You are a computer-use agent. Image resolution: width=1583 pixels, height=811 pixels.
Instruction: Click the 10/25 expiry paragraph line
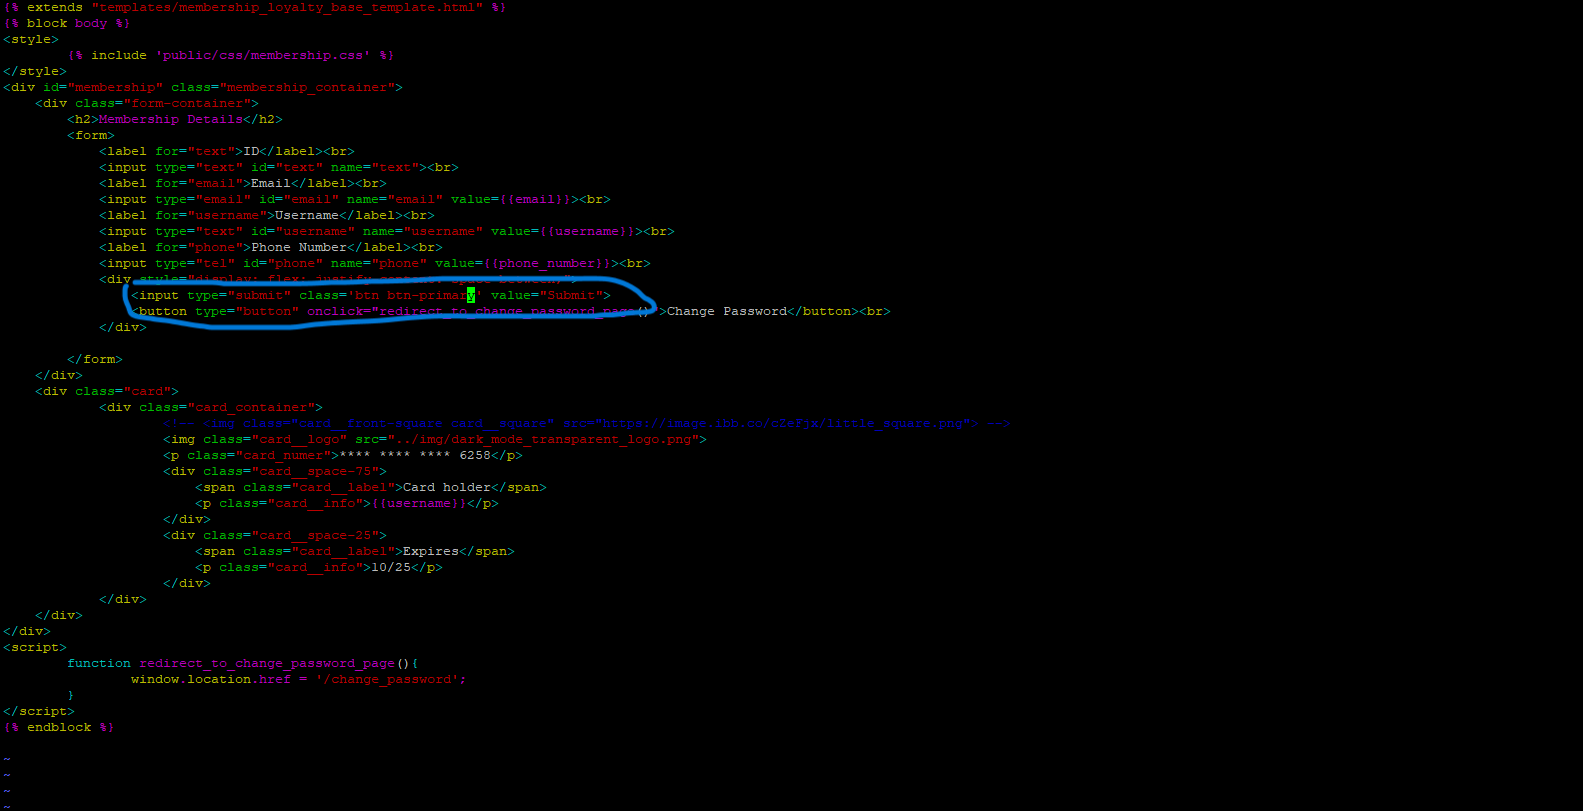pos(319,567)
